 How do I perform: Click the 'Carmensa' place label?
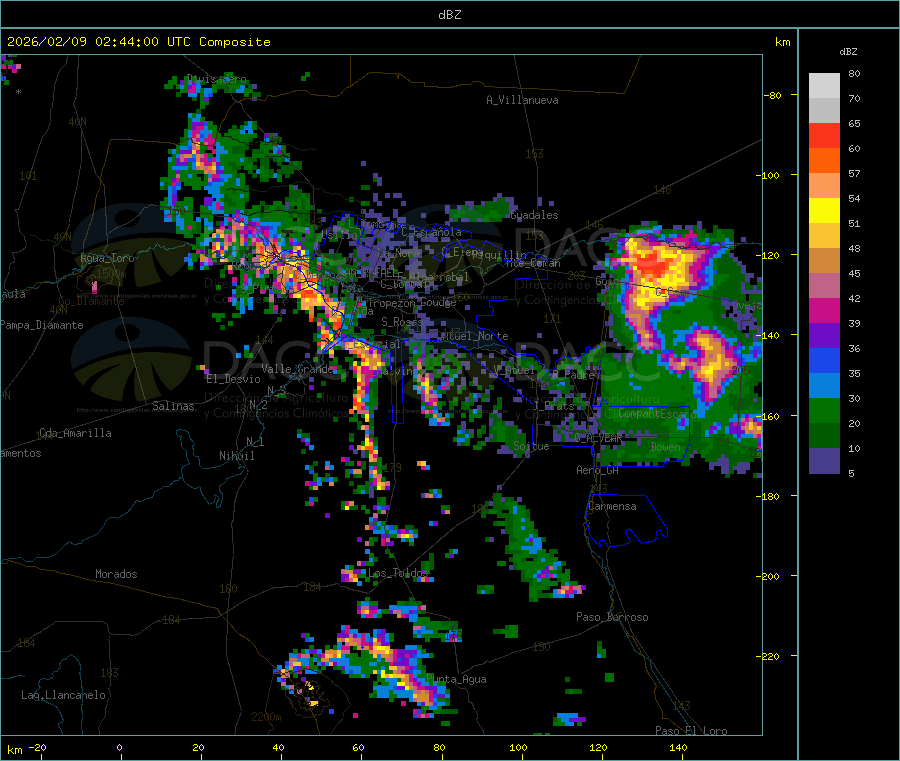pos(612,506)
